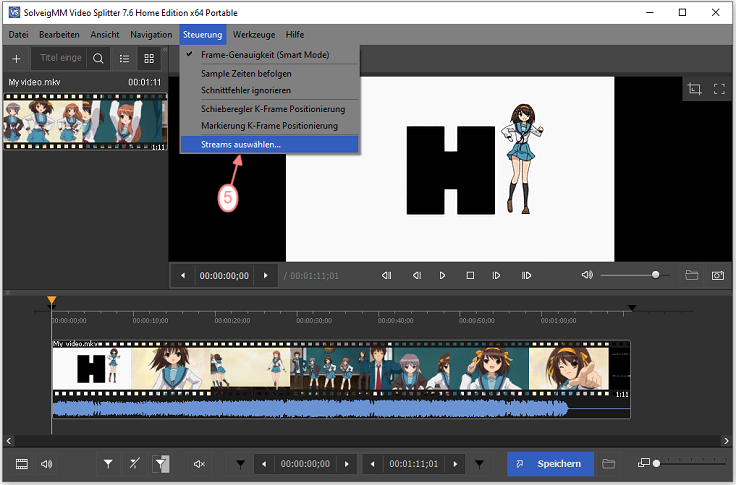
Task: Take a snapshot with camera icon
Action: tap(718, 276)
